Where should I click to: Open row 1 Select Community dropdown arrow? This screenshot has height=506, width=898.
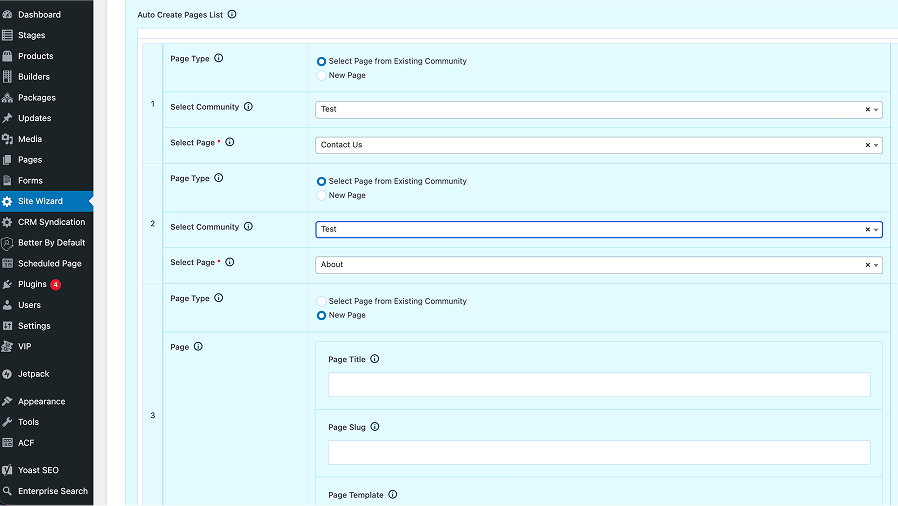tap(876, 110)
